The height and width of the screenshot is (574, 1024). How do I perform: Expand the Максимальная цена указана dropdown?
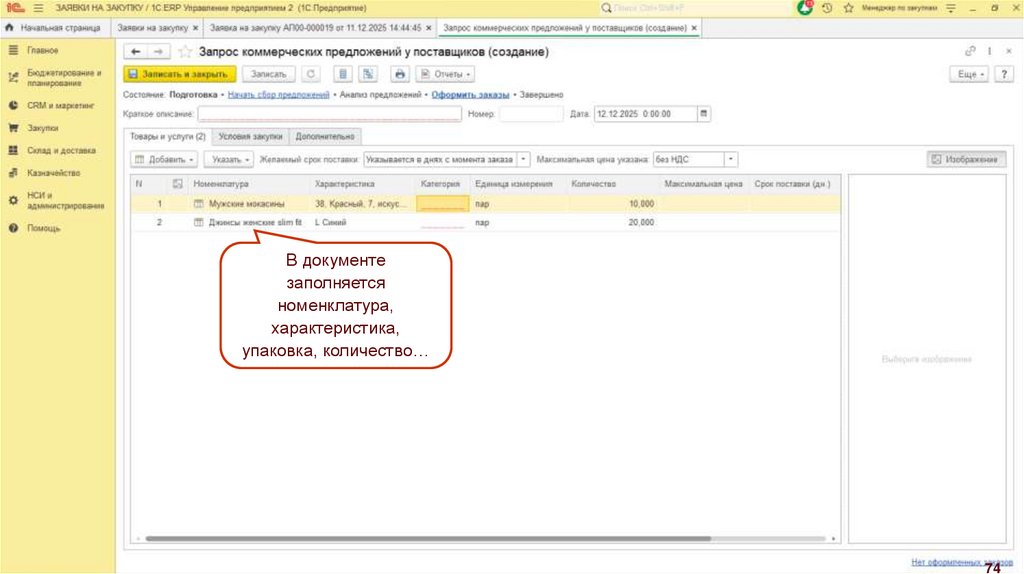pos(731,159)
